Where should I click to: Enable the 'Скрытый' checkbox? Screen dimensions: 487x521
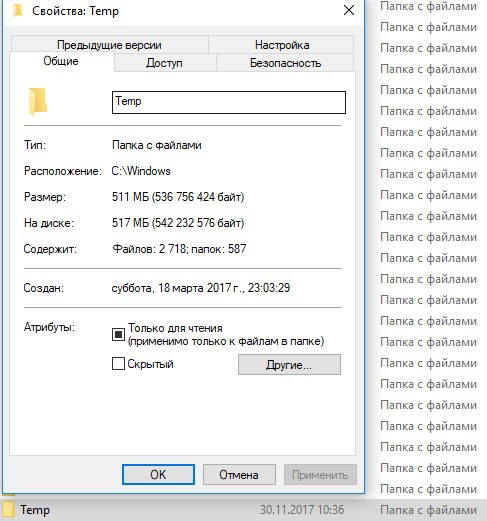118,364
